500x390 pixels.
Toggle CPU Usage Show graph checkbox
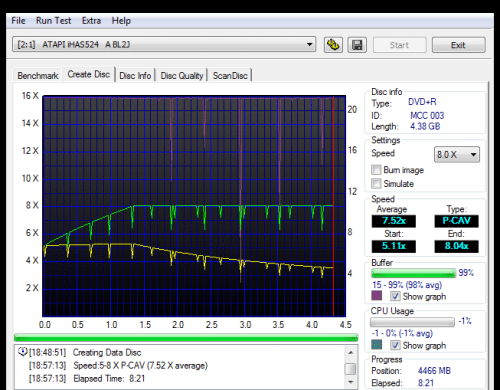click(x=395, y=345)
